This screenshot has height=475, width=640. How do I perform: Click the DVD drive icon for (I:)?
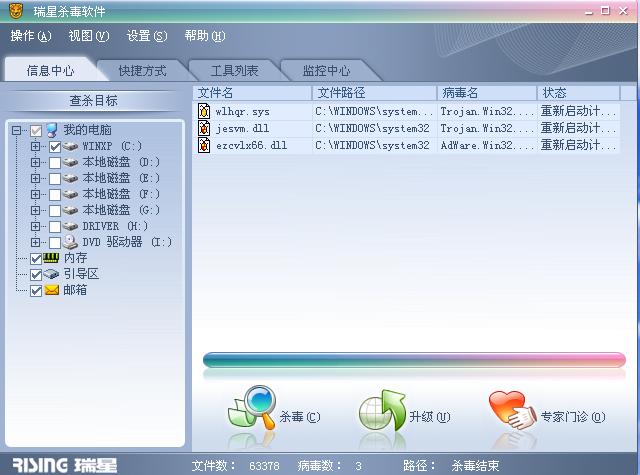[x=70, y=242]
